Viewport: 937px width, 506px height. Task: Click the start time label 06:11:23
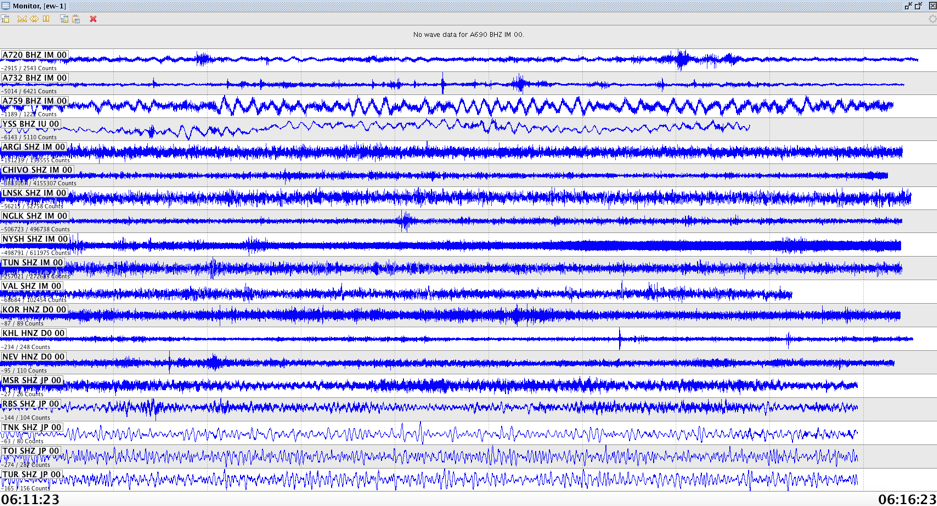click(x=30, y=498)
